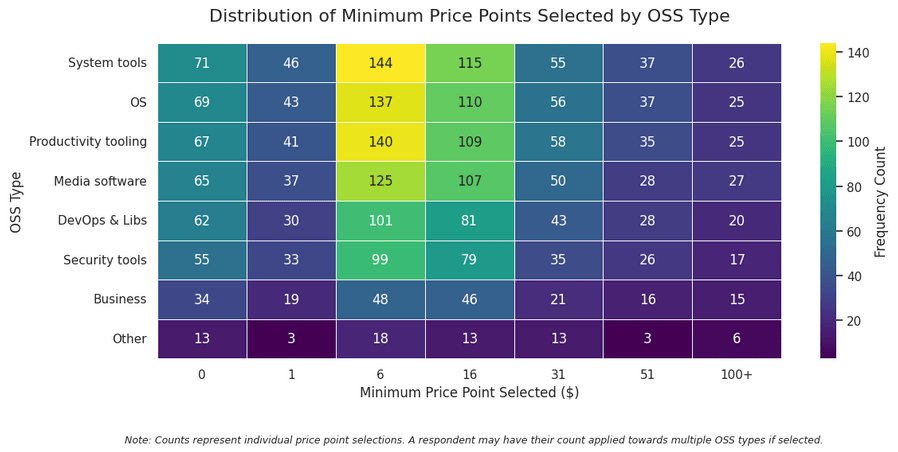
Task: Click the 'Minimum Price Point Selected ($)' axis title
Action: point(469,393)
